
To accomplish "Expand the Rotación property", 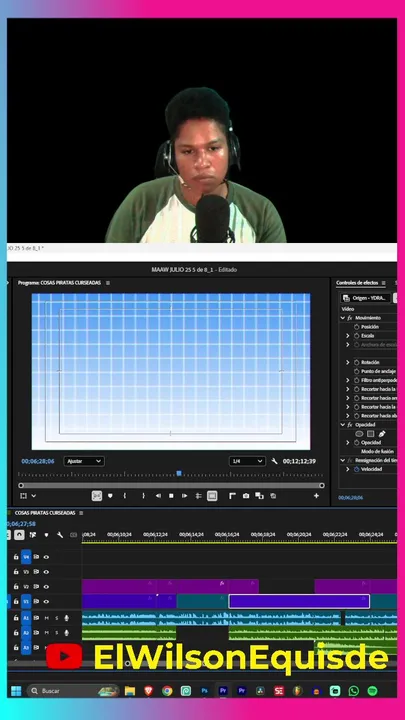I will click(348, 362).
